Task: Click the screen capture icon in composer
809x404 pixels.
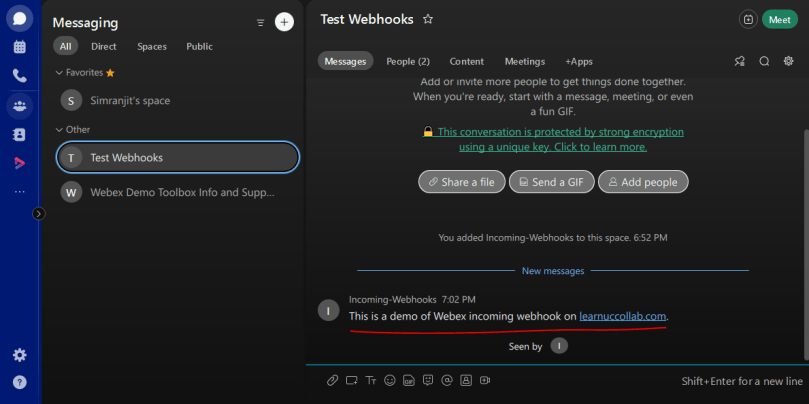Action: tap(352, 381)
